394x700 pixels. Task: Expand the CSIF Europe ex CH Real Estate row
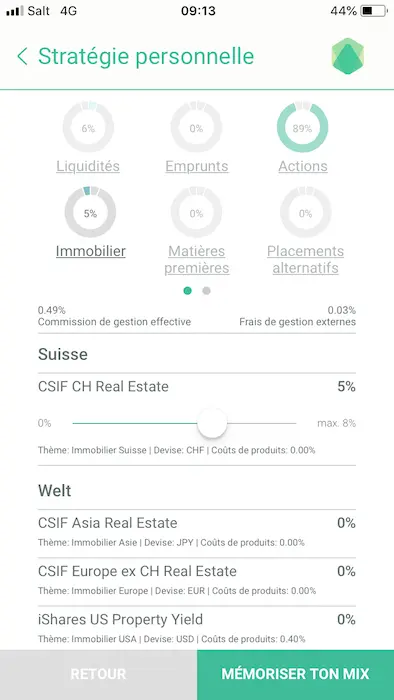(x=197, y=582)
